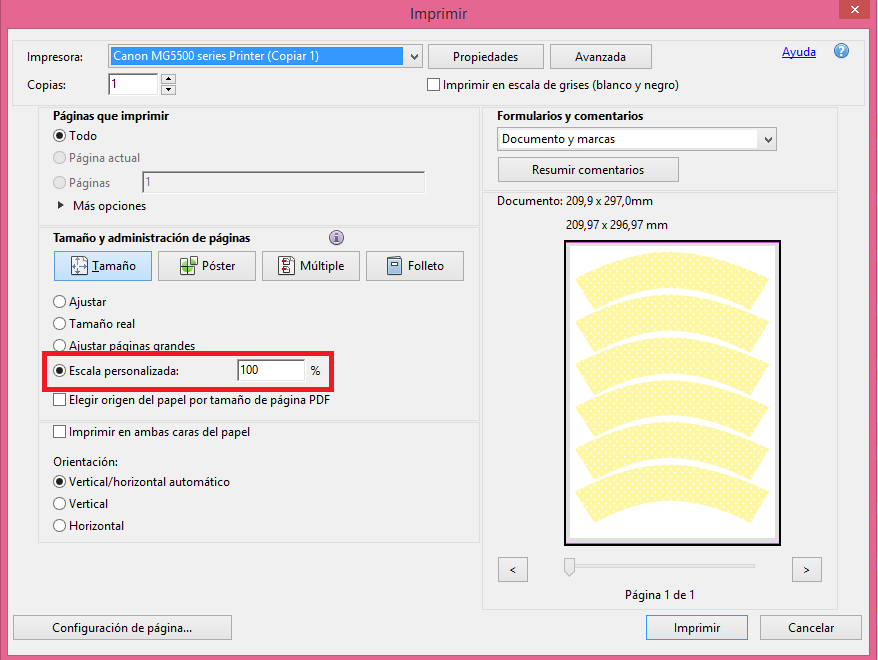The image size is (878, 660).
Task: Click the Imprimir button to print
Action: pos(697,628)
